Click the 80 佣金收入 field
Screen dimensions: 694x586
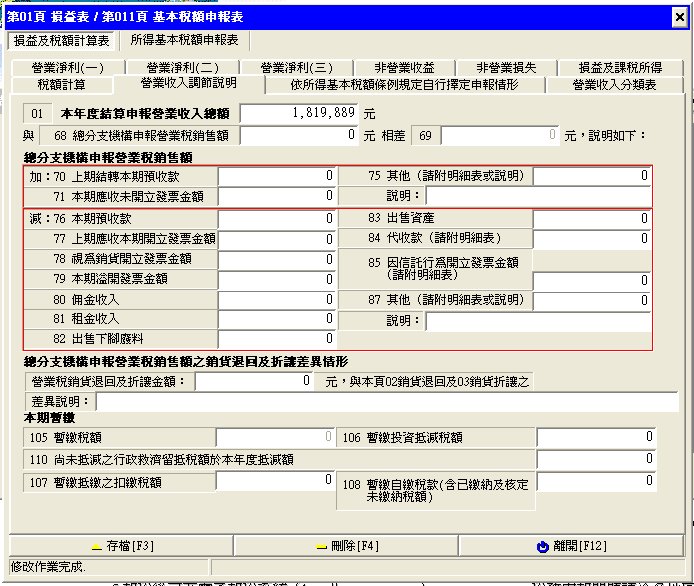277,300
